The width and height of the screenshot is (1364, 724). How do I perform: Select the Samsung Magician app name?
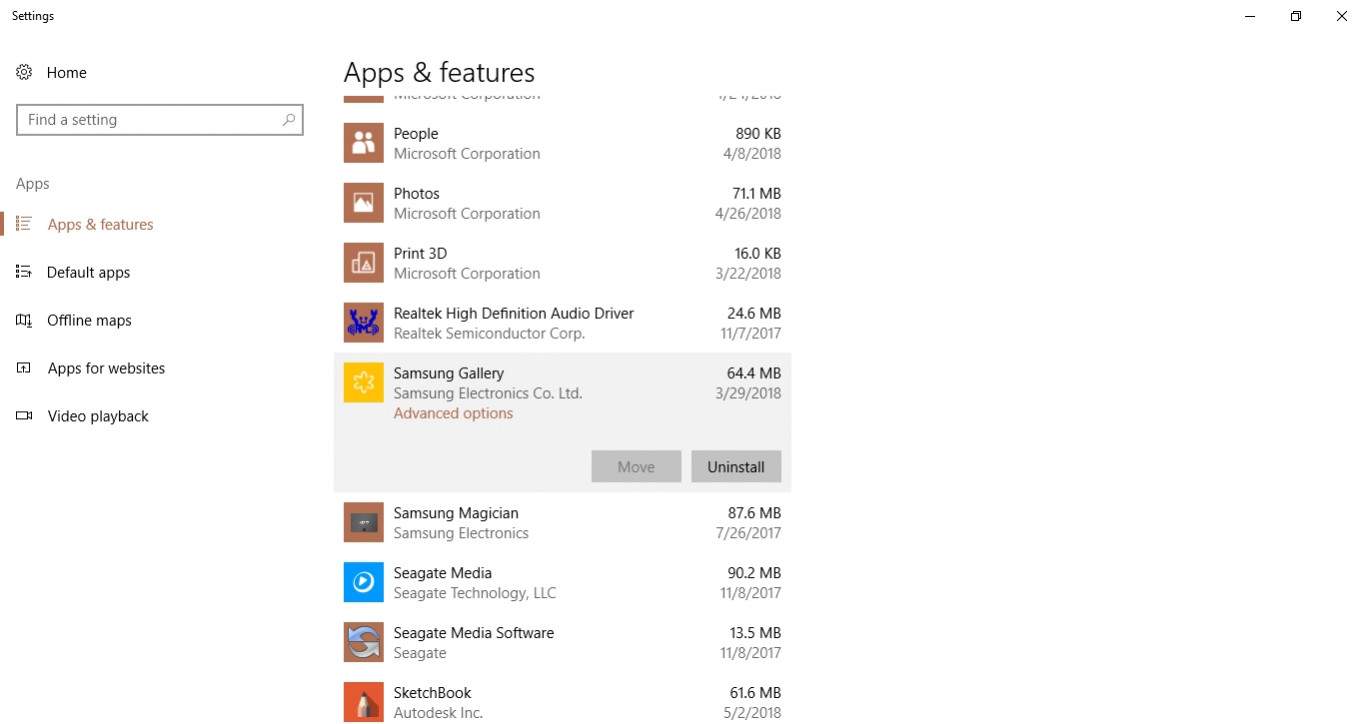(x=456, y=513)
